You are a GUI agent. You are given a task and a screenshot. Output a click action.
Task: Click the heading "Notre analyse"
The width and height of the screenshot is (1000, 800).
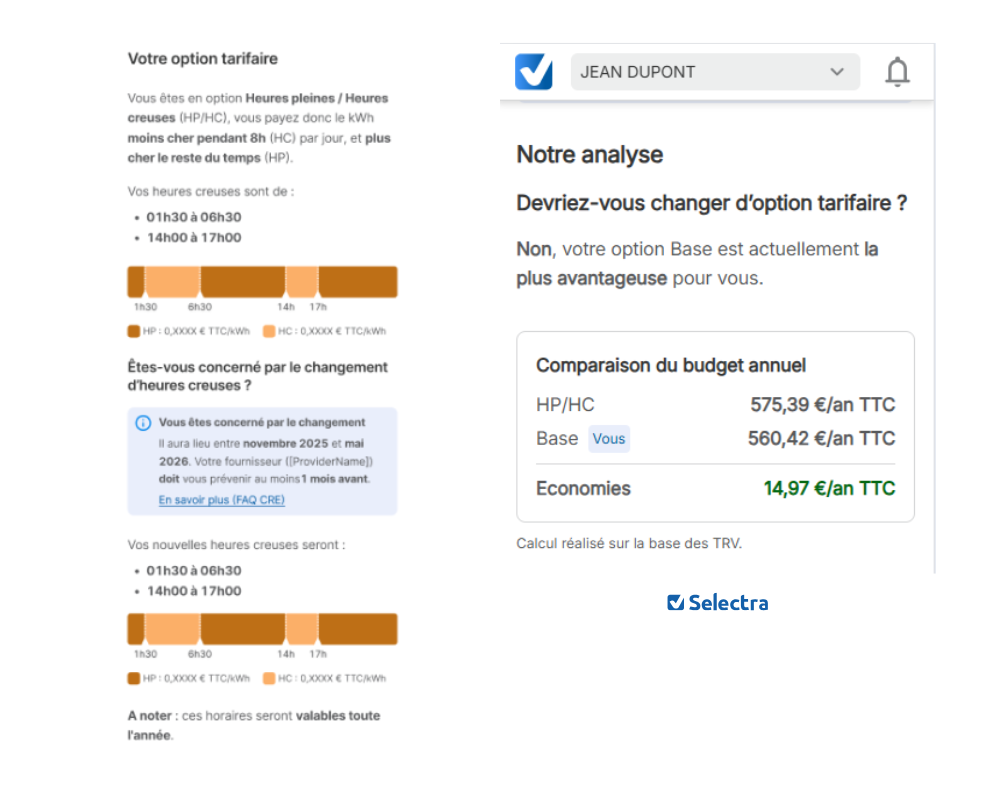click(589, 154)
